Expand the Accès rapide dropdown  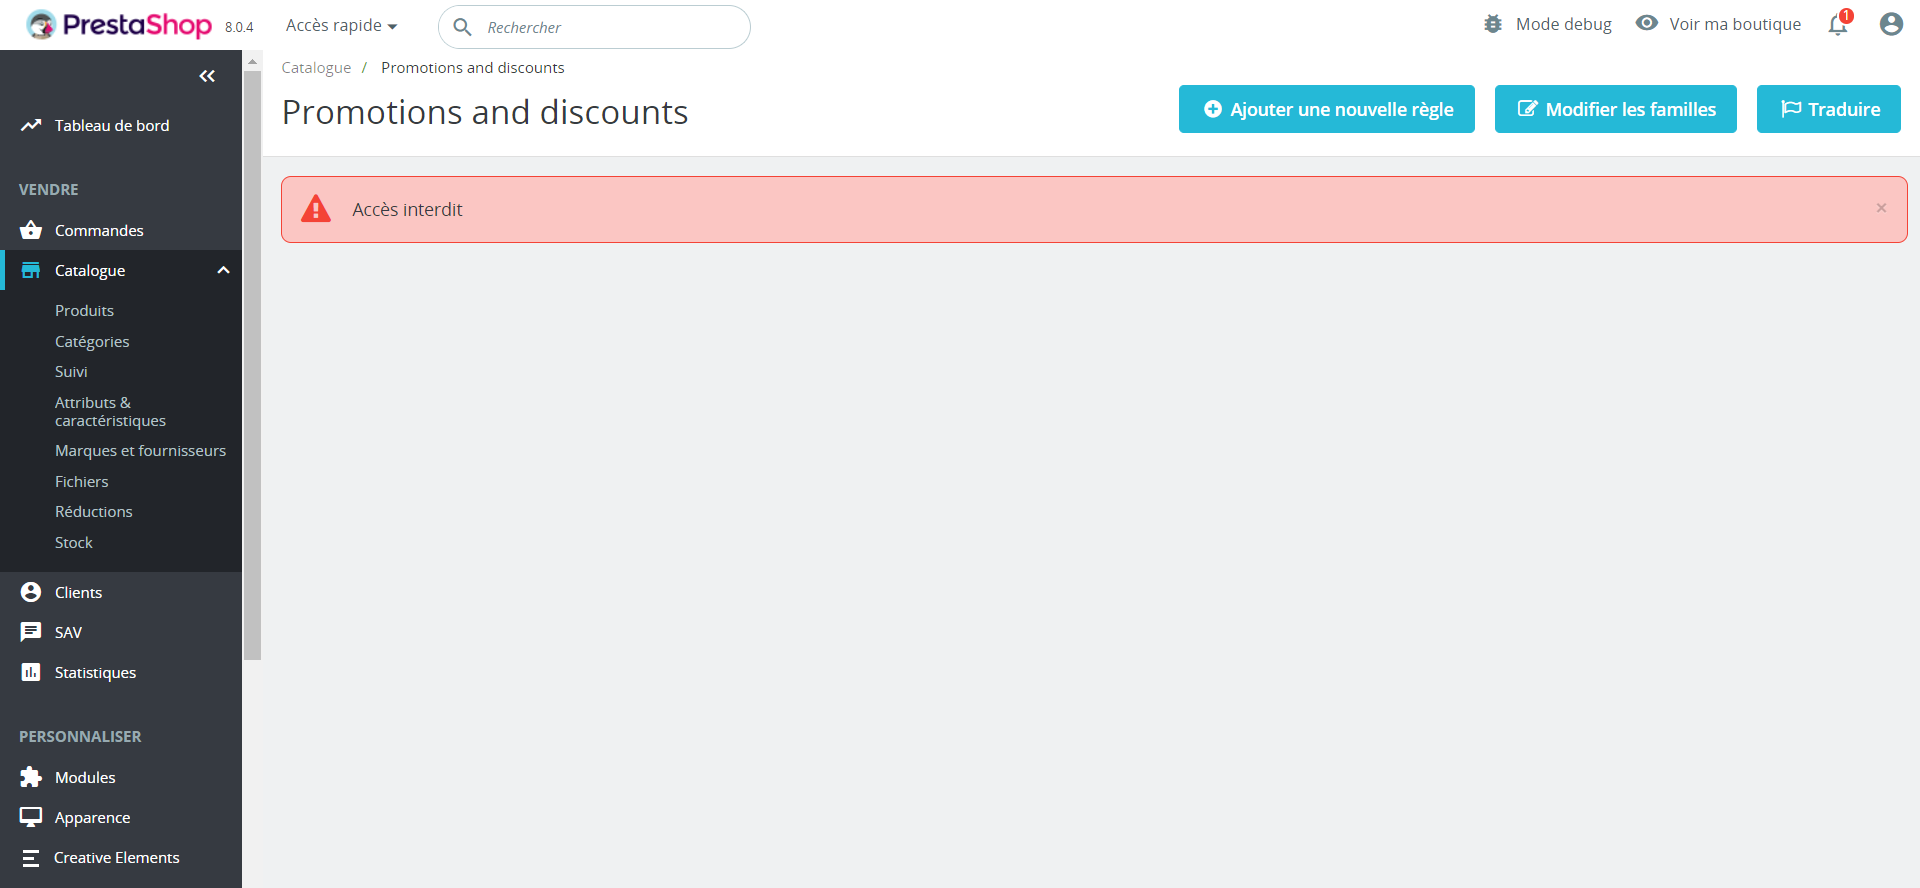click(x=341, y=26)
